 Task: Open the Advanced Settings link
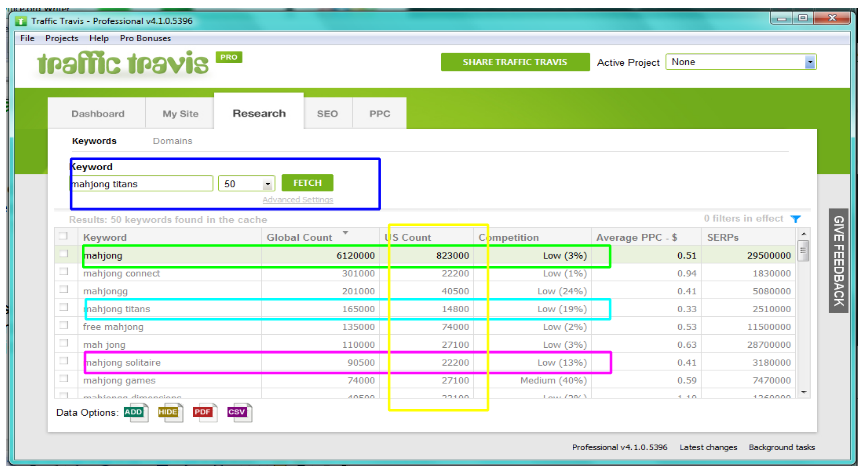point(298,200)
